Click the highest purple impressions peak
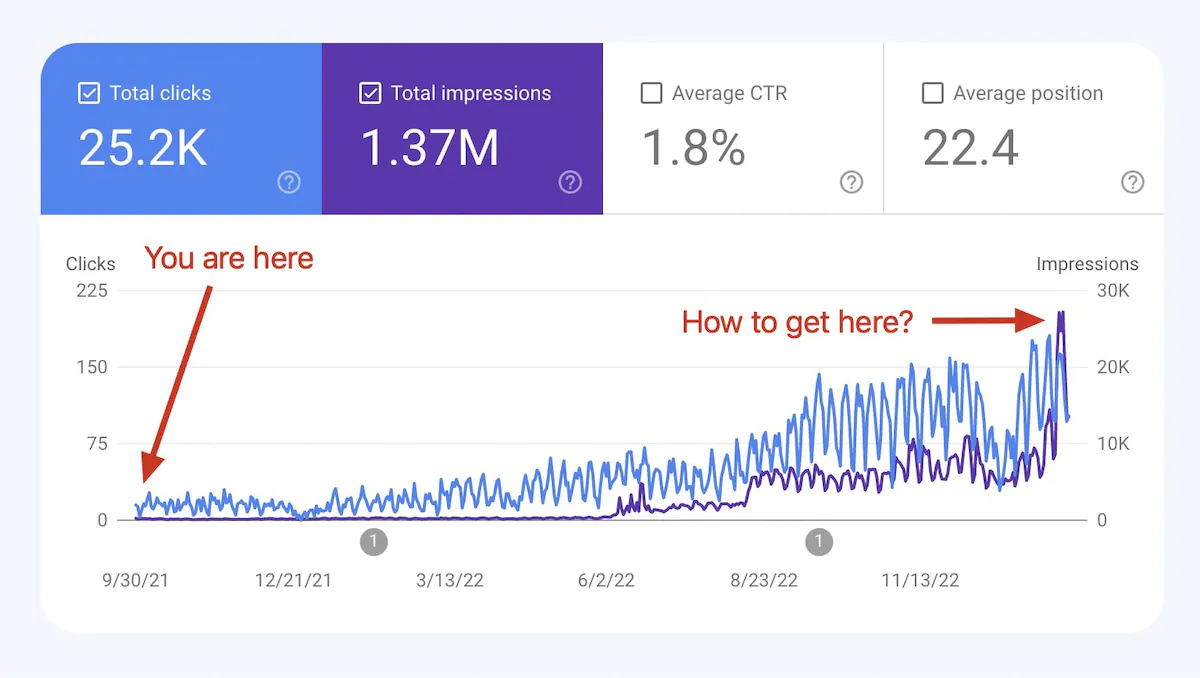The image size is (1200, 678). coord(1060,314)
